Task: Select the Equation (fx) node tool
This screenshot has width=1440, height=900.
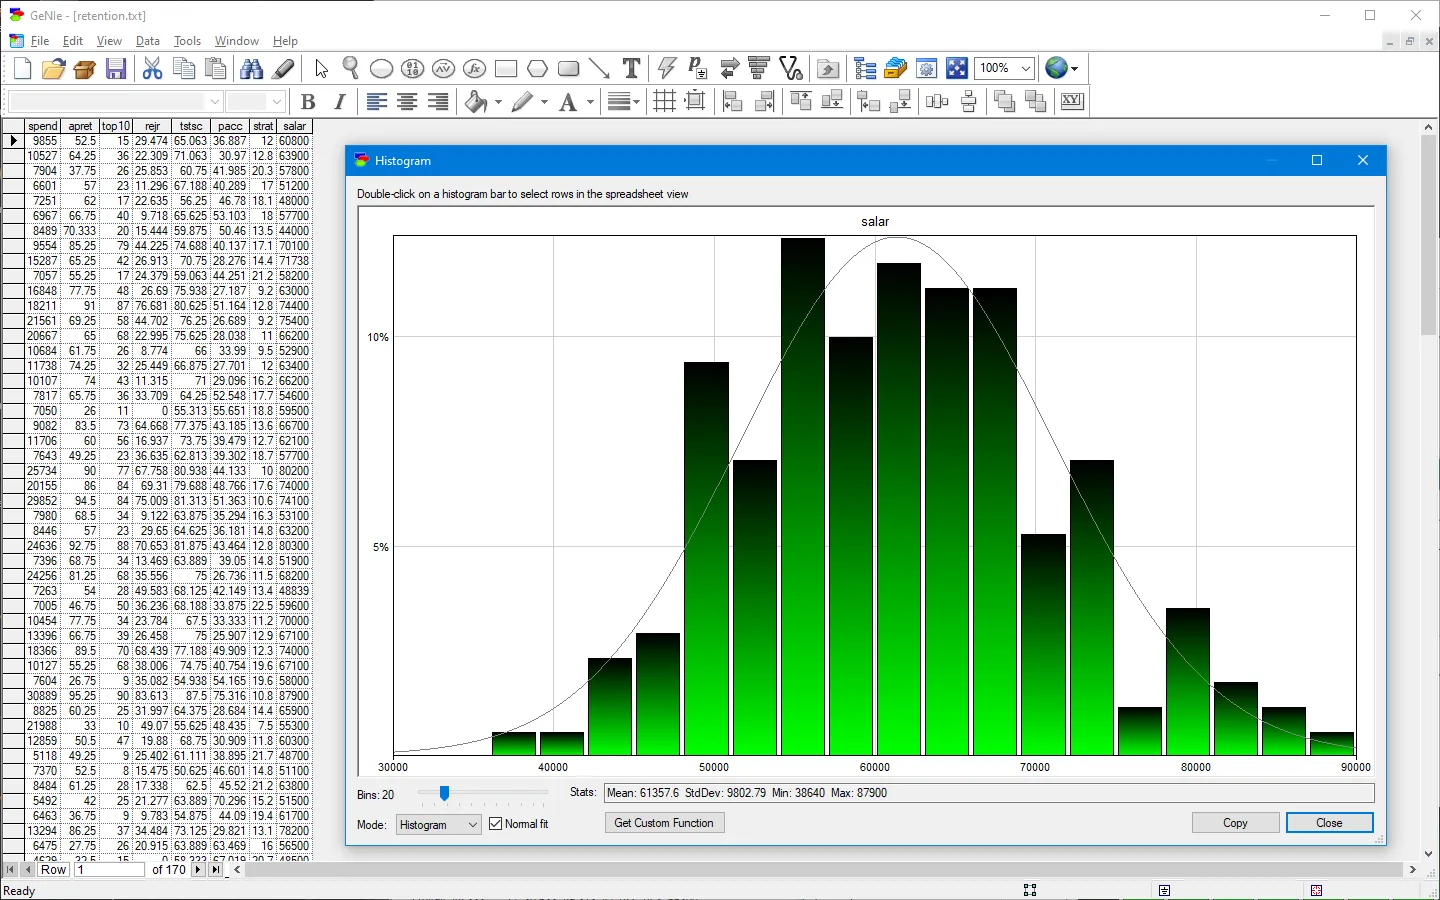Action: (x=475, y=69)
